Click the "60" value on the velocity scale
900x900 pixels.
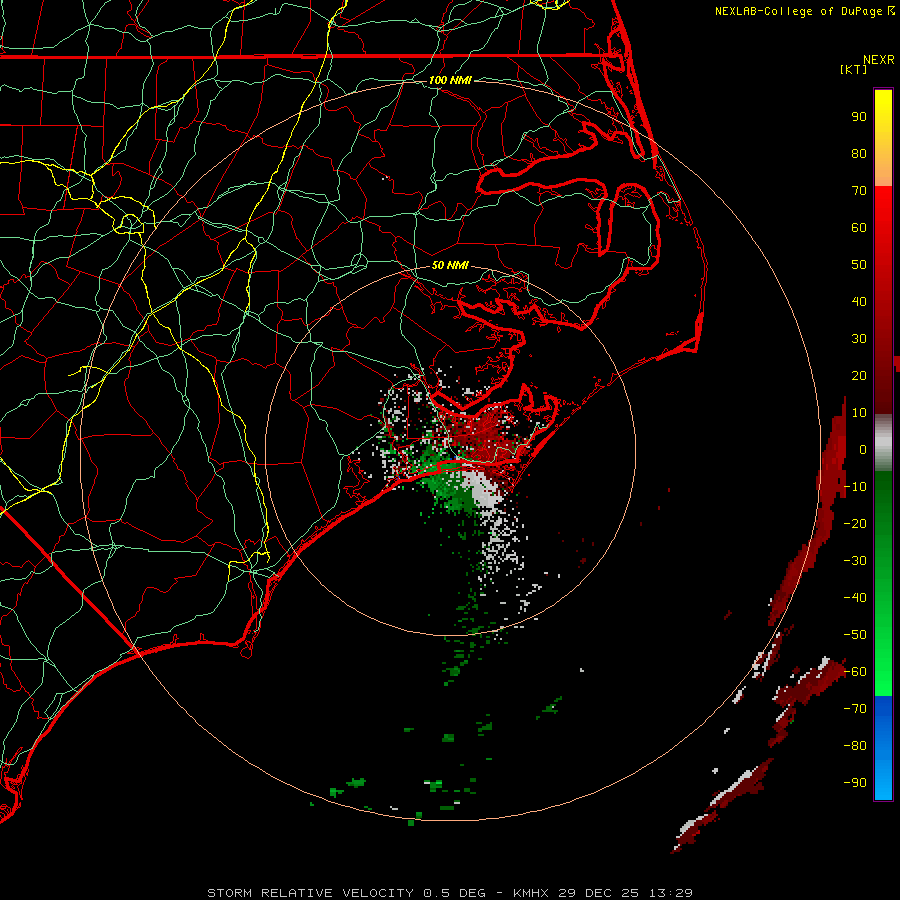(859, 227)
